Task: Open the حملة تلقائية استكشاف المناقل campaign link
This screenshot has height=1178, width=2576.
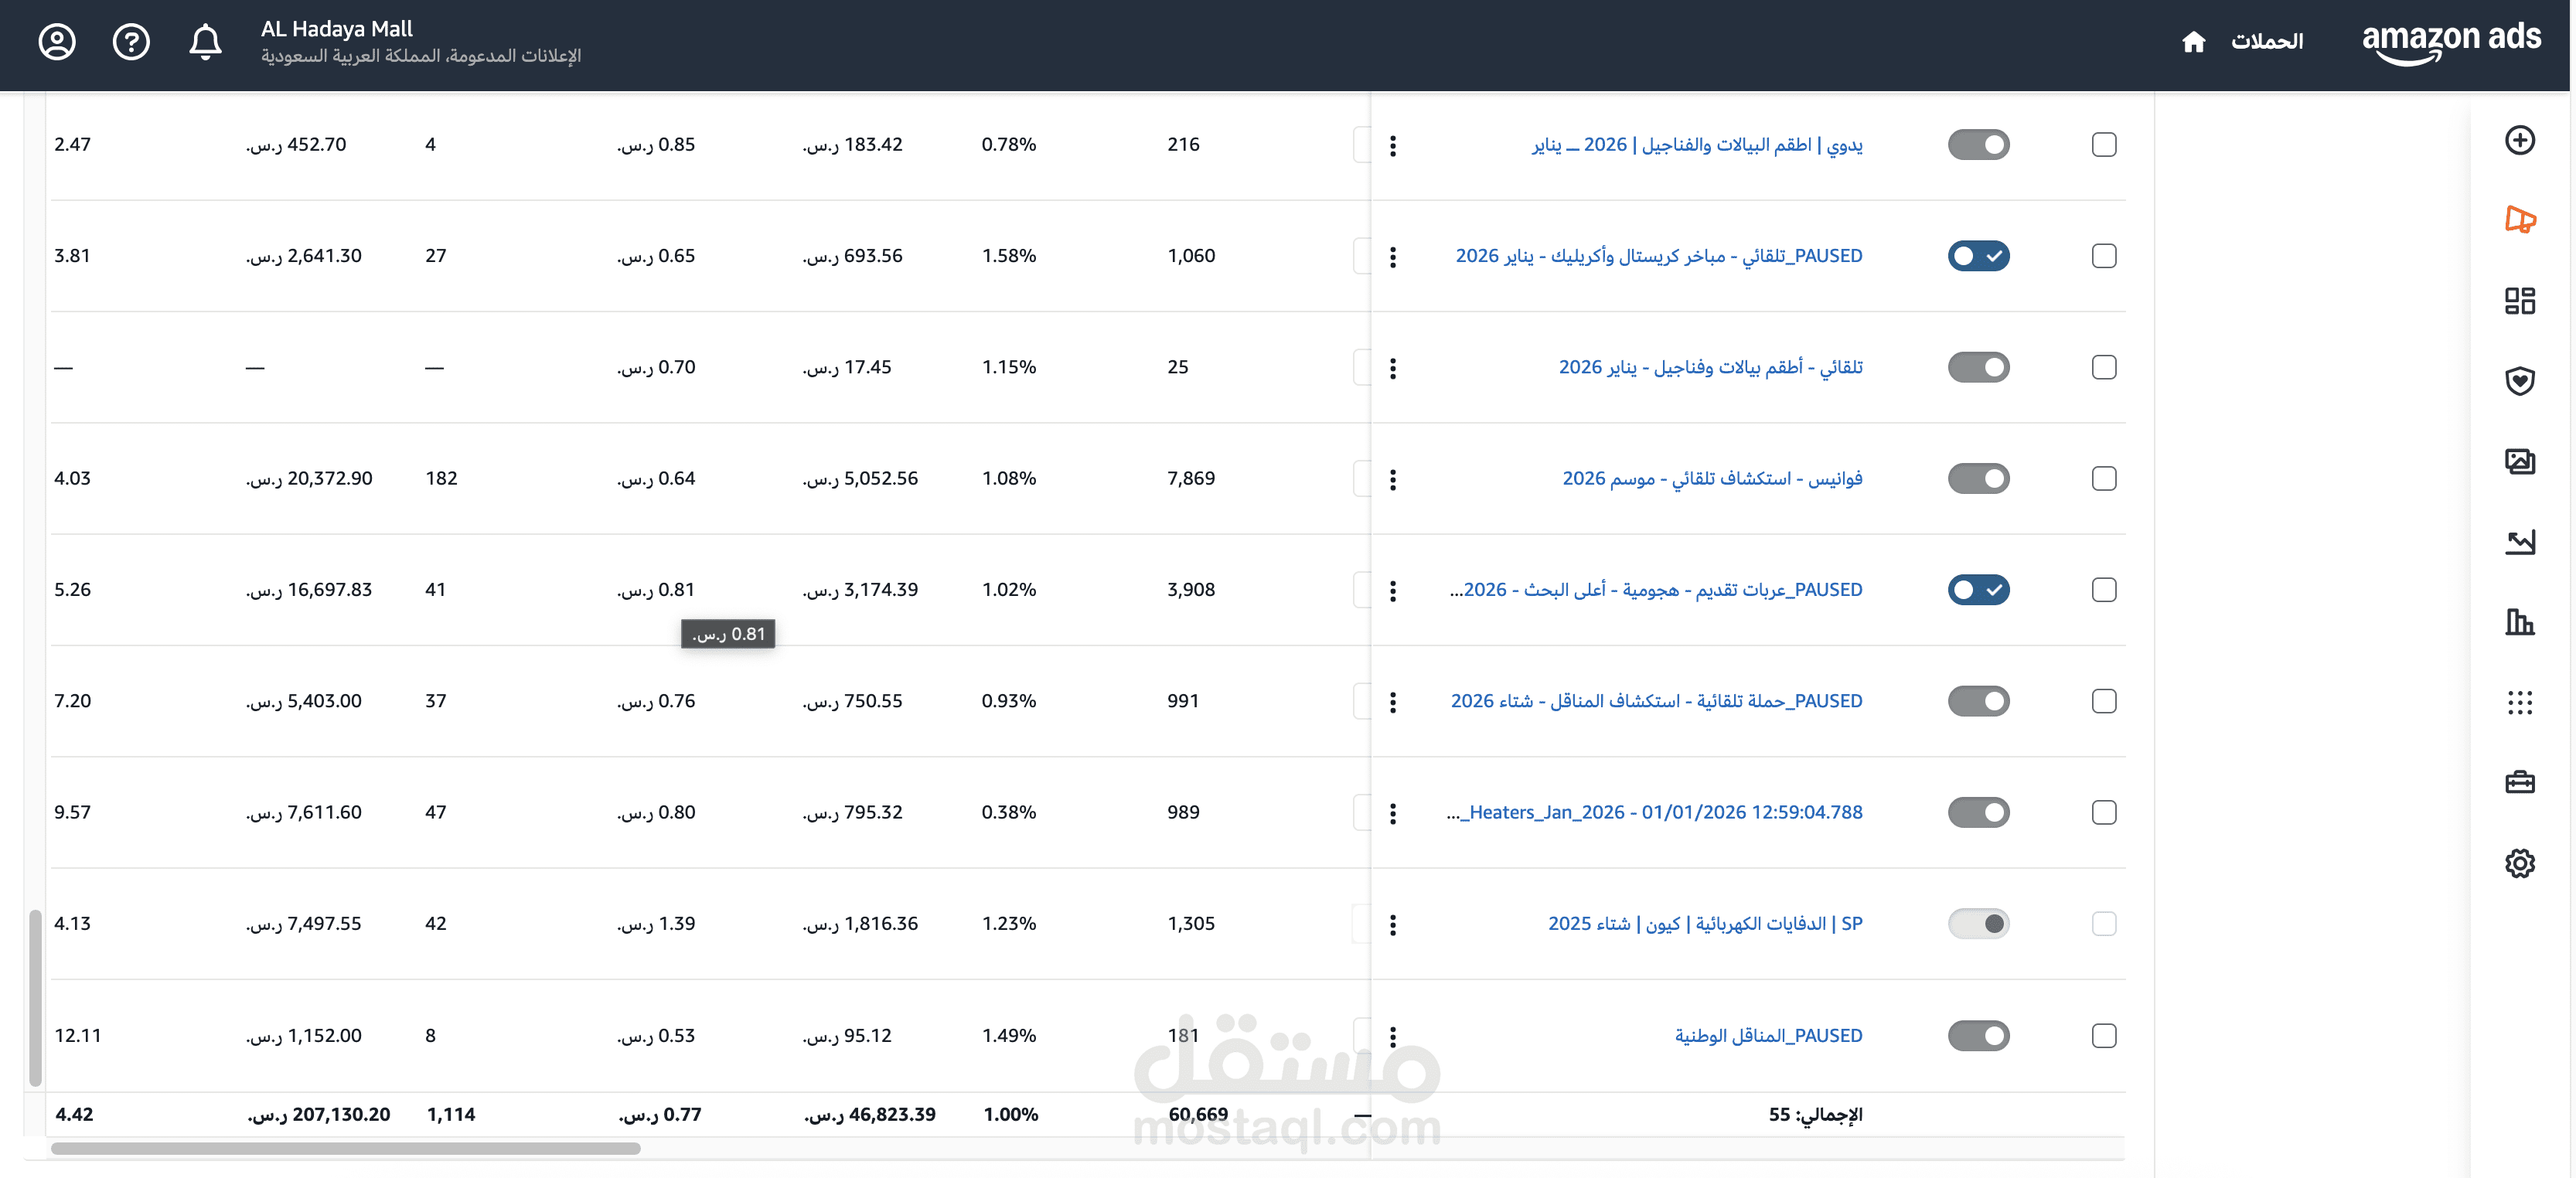Action: (1656, 701)
